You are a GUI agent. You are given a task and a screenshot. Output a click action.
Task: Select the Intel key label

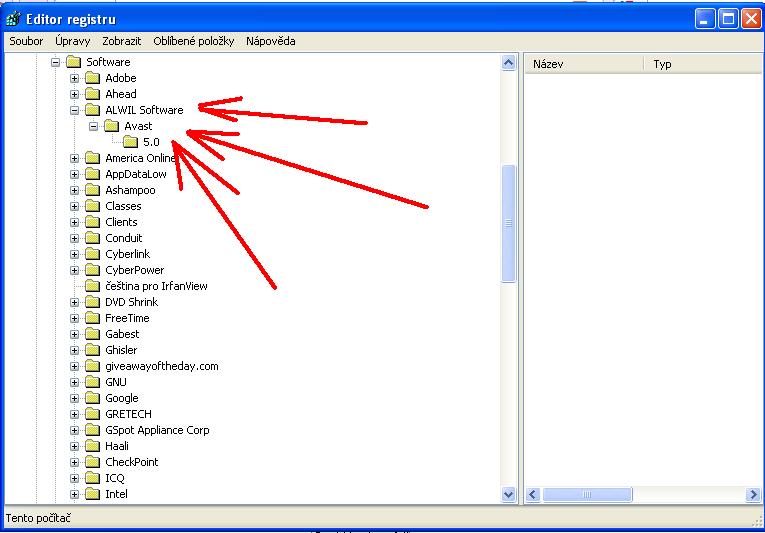(116, 494)
